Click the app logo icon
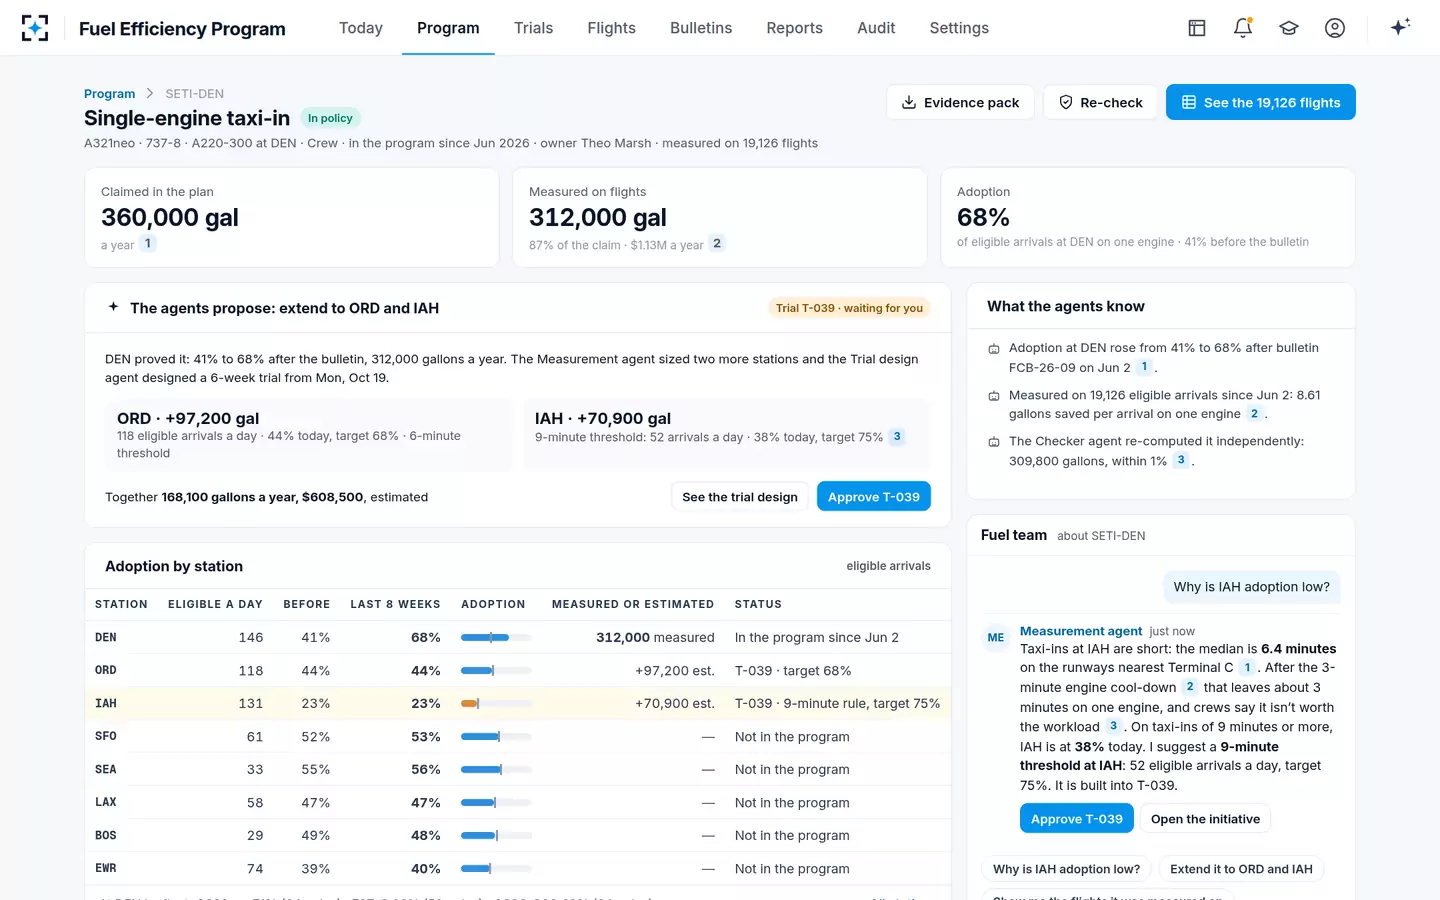The image size is (1440, 900). tap(35, 28)
